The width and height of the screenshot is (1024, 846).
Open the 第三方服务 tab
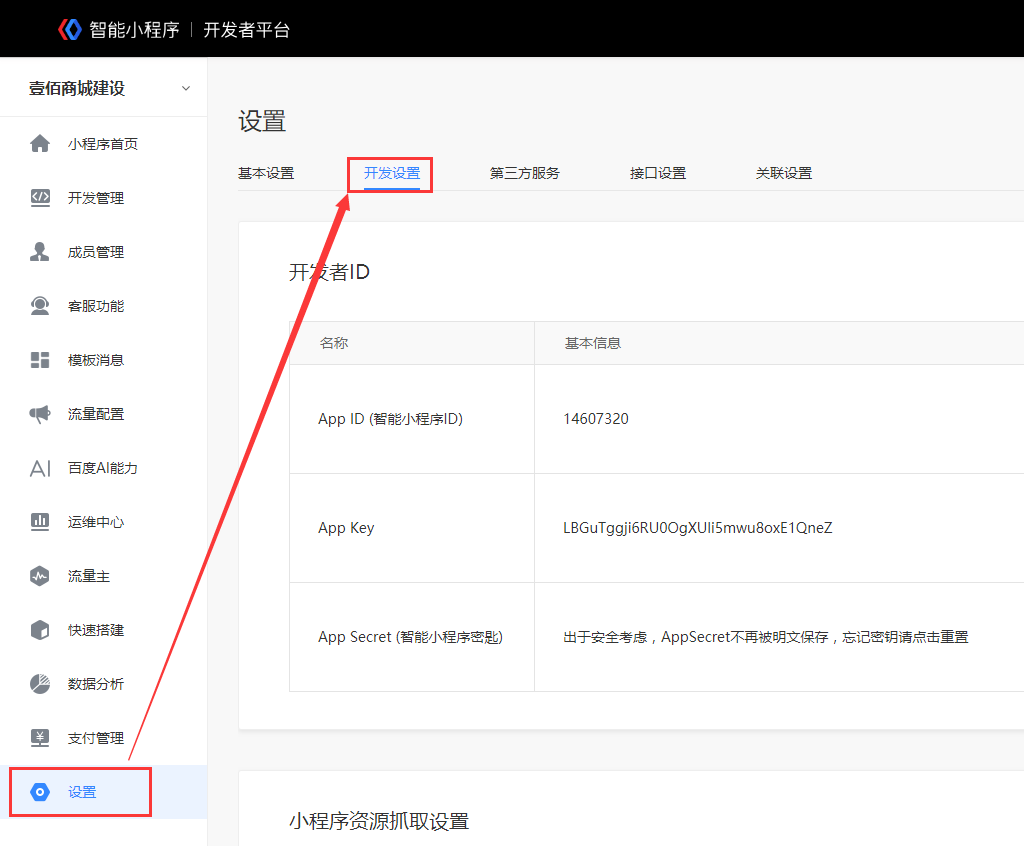(x=525, y=173)
